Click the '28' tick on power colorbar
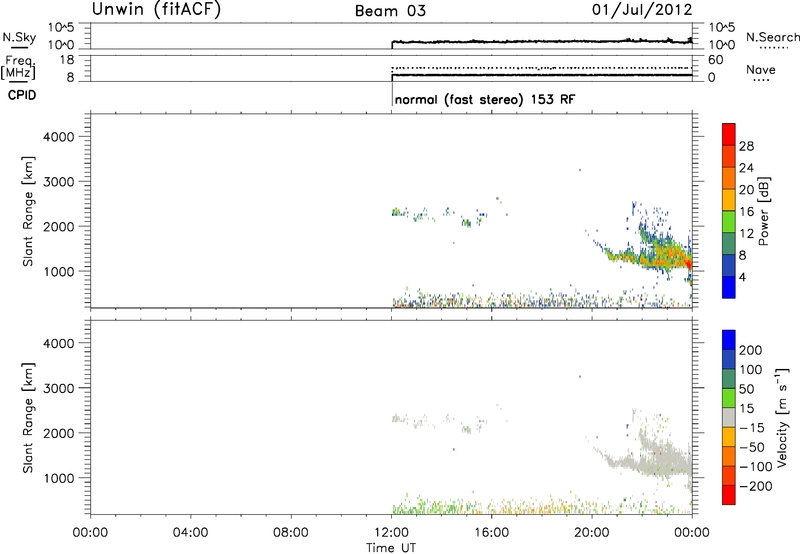The height and width of the screenshot is (554, 800). [746, 146]
